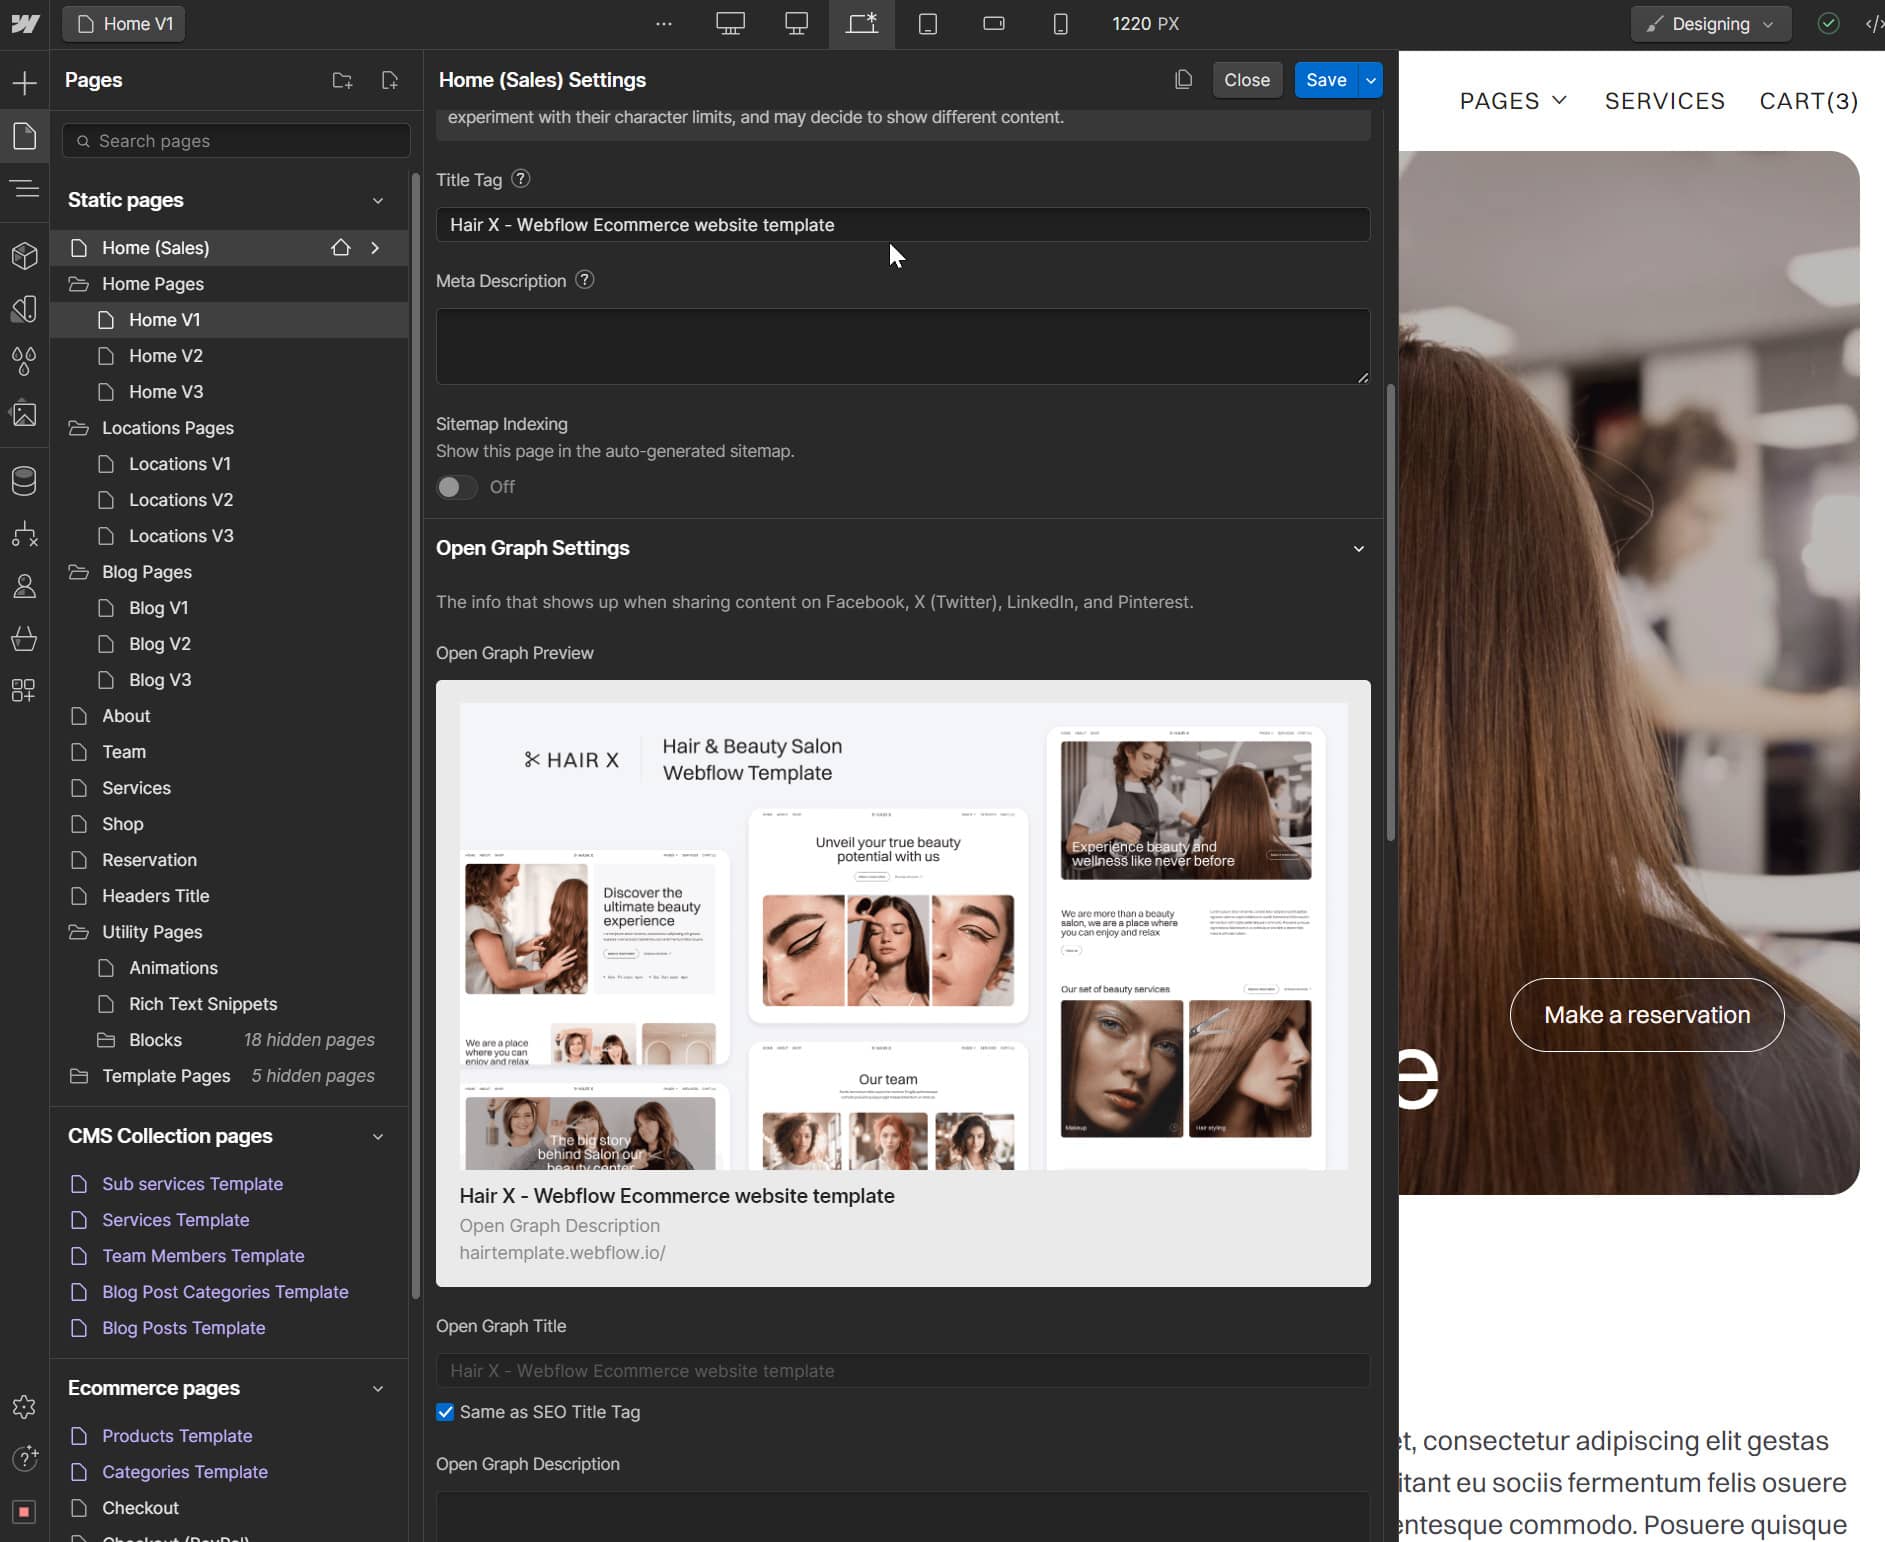Select the mobile portrait breakpoint icon
Screen dimensions: 1885x1542
tap(1060, 24)
